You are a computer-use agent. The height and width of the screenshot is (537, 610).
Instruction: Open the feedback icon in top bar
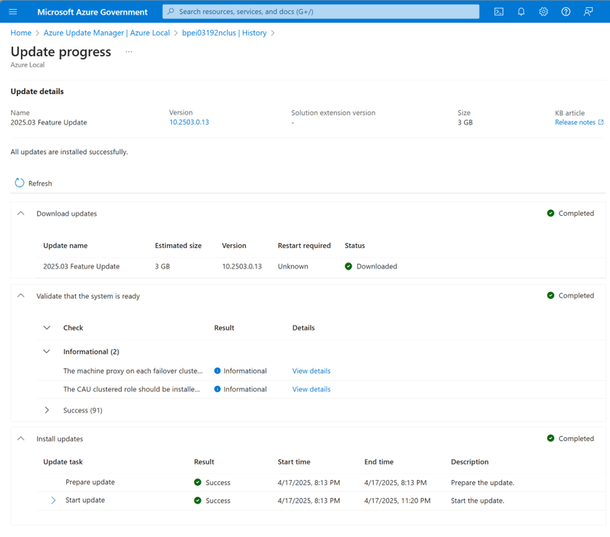tap(588, 12)
